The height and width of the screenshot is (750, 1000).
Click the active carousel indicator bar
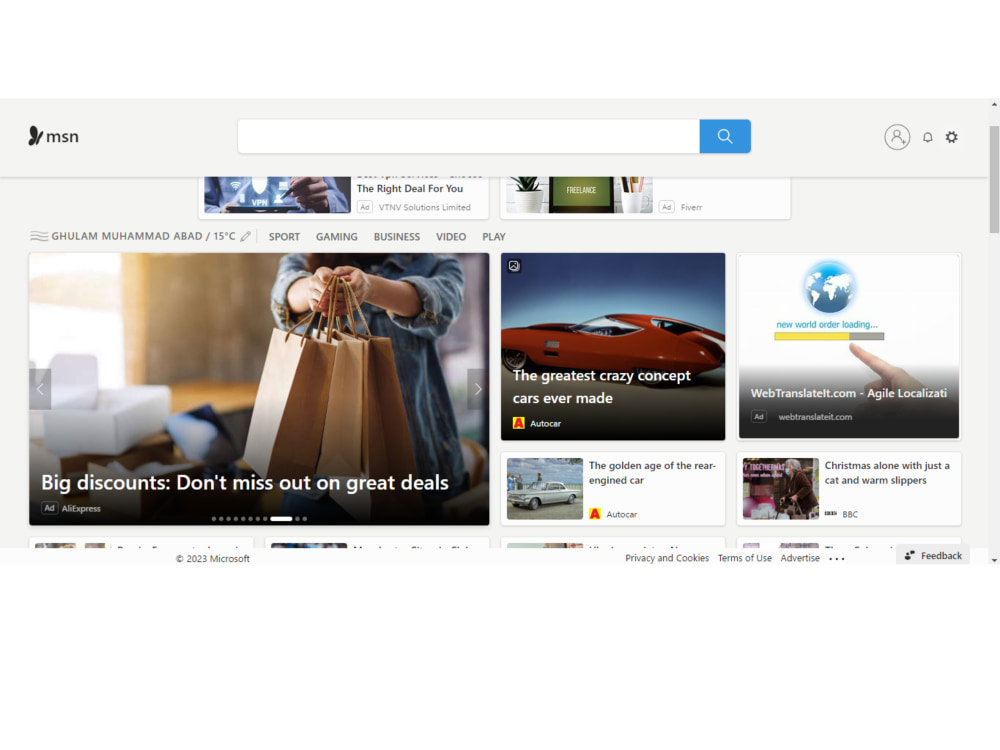pos(281,519)
